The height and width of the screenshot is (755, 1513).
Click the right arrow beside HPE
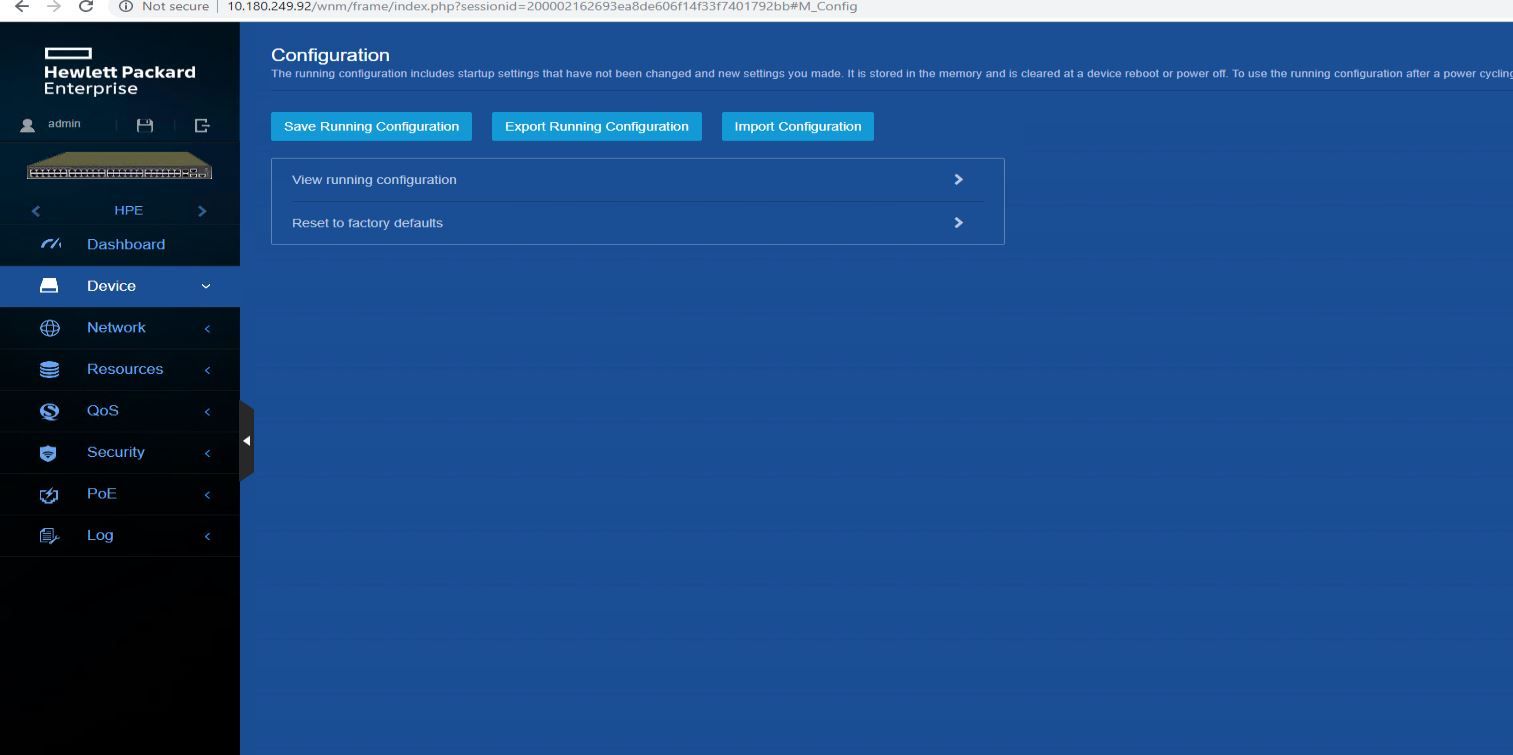(x=202, y=211)
